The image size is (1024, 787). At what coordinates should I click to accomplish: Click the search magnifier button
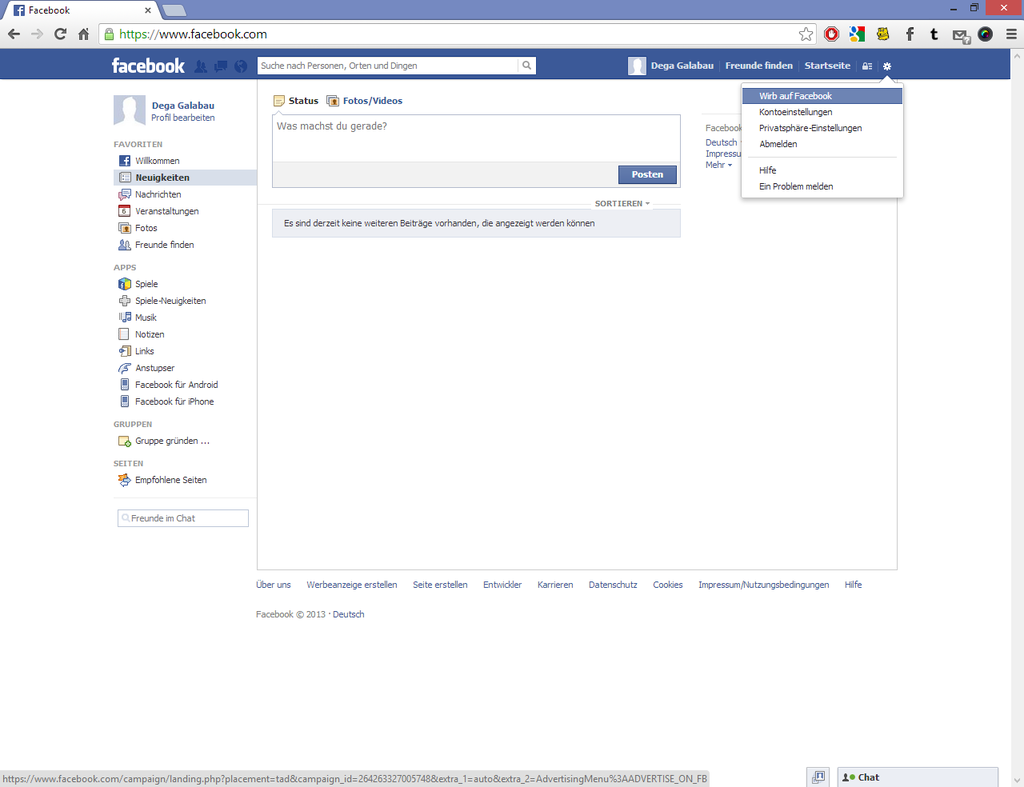coord(526,65)
